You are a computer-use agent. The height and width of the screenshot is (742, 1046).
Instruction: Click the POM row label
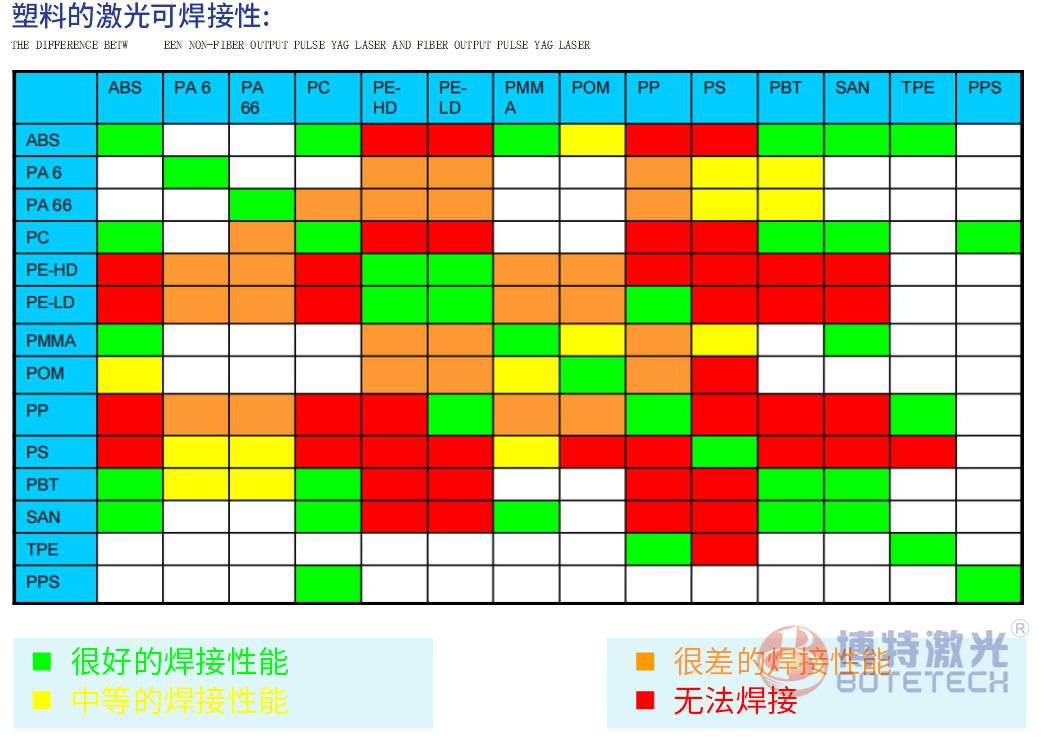click(56, 373)
